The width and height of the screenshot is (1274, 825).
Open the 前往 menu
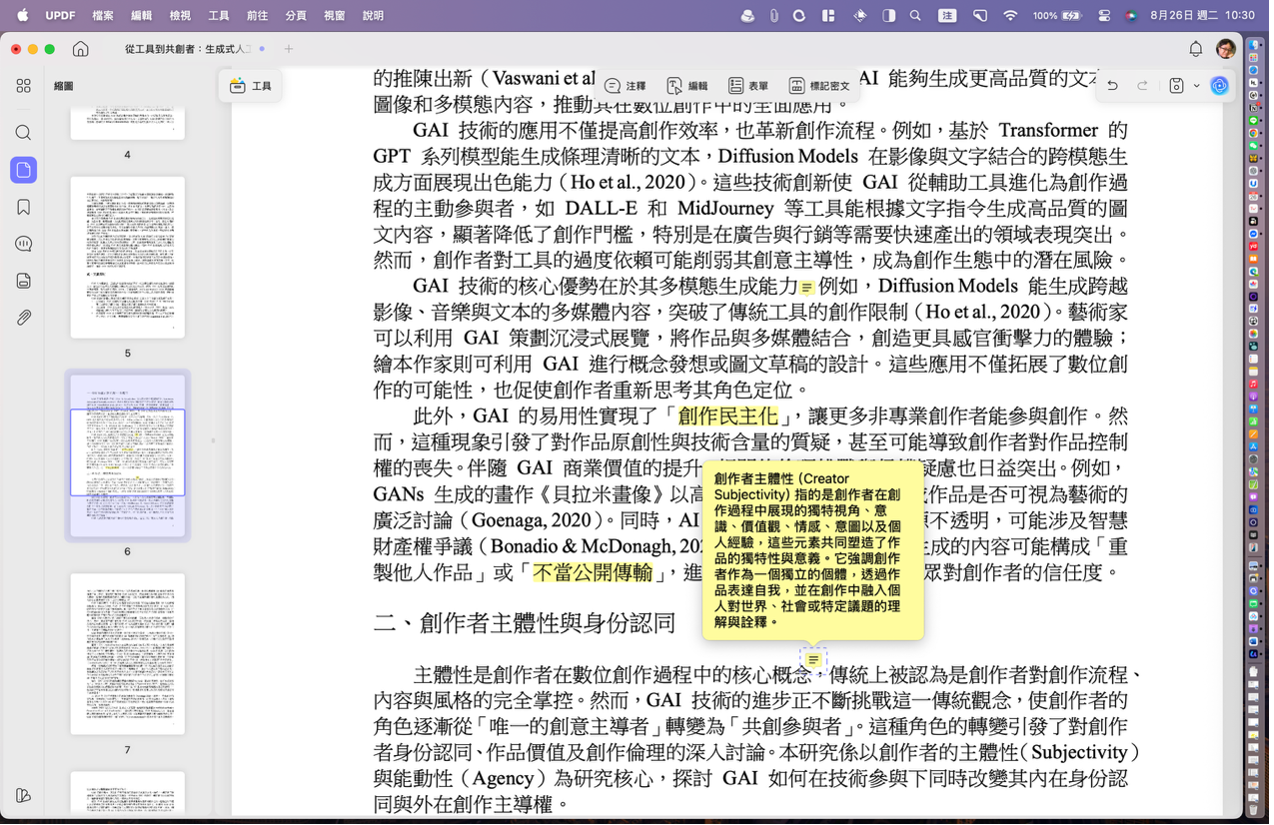coord(257,16)
